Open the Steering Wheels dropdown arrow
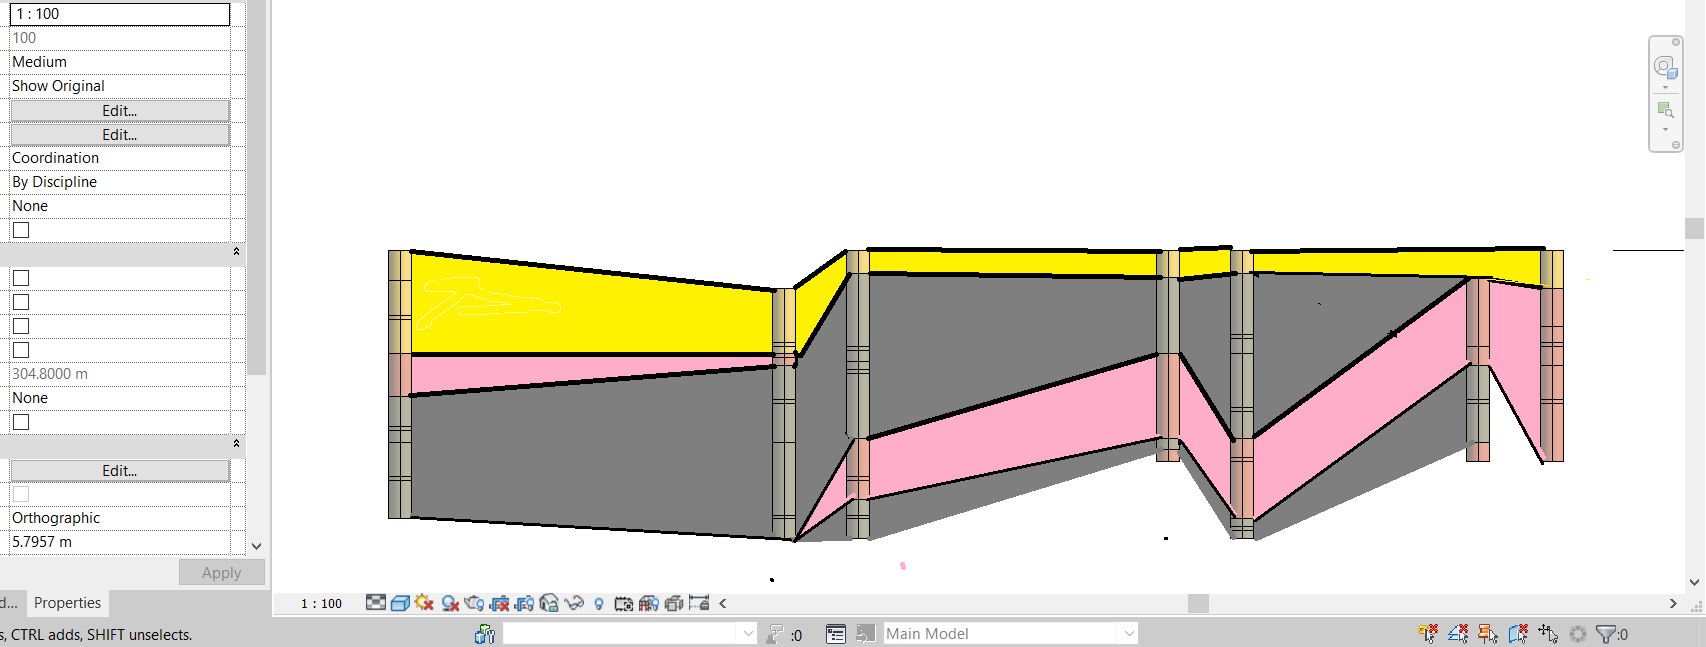Image resolution: width=1706 pixels, height=647 pixels. (1665, 88)
